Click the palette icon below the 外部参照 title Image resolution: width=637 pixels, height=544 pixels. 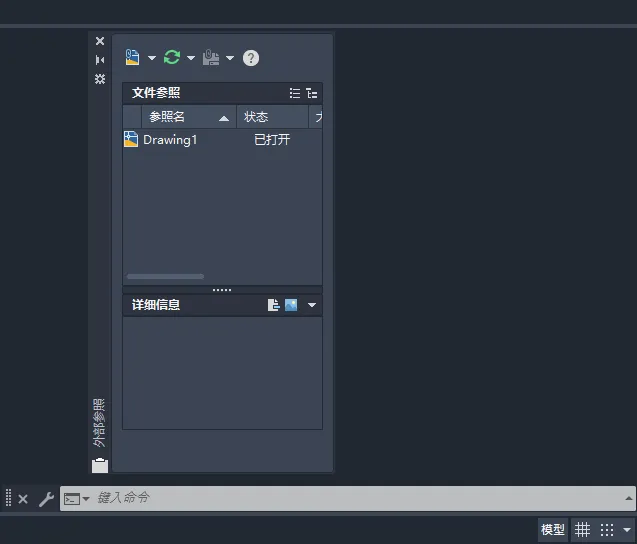click(x=100, y=466)
